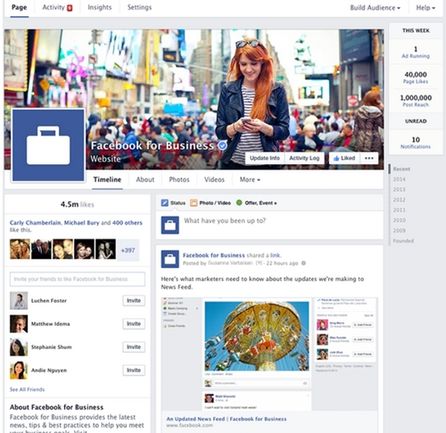Image resolution: width=446 pixels, height=433 pixels.
Task: Click the Facebook for Business cover title
Action: [152, 146]
